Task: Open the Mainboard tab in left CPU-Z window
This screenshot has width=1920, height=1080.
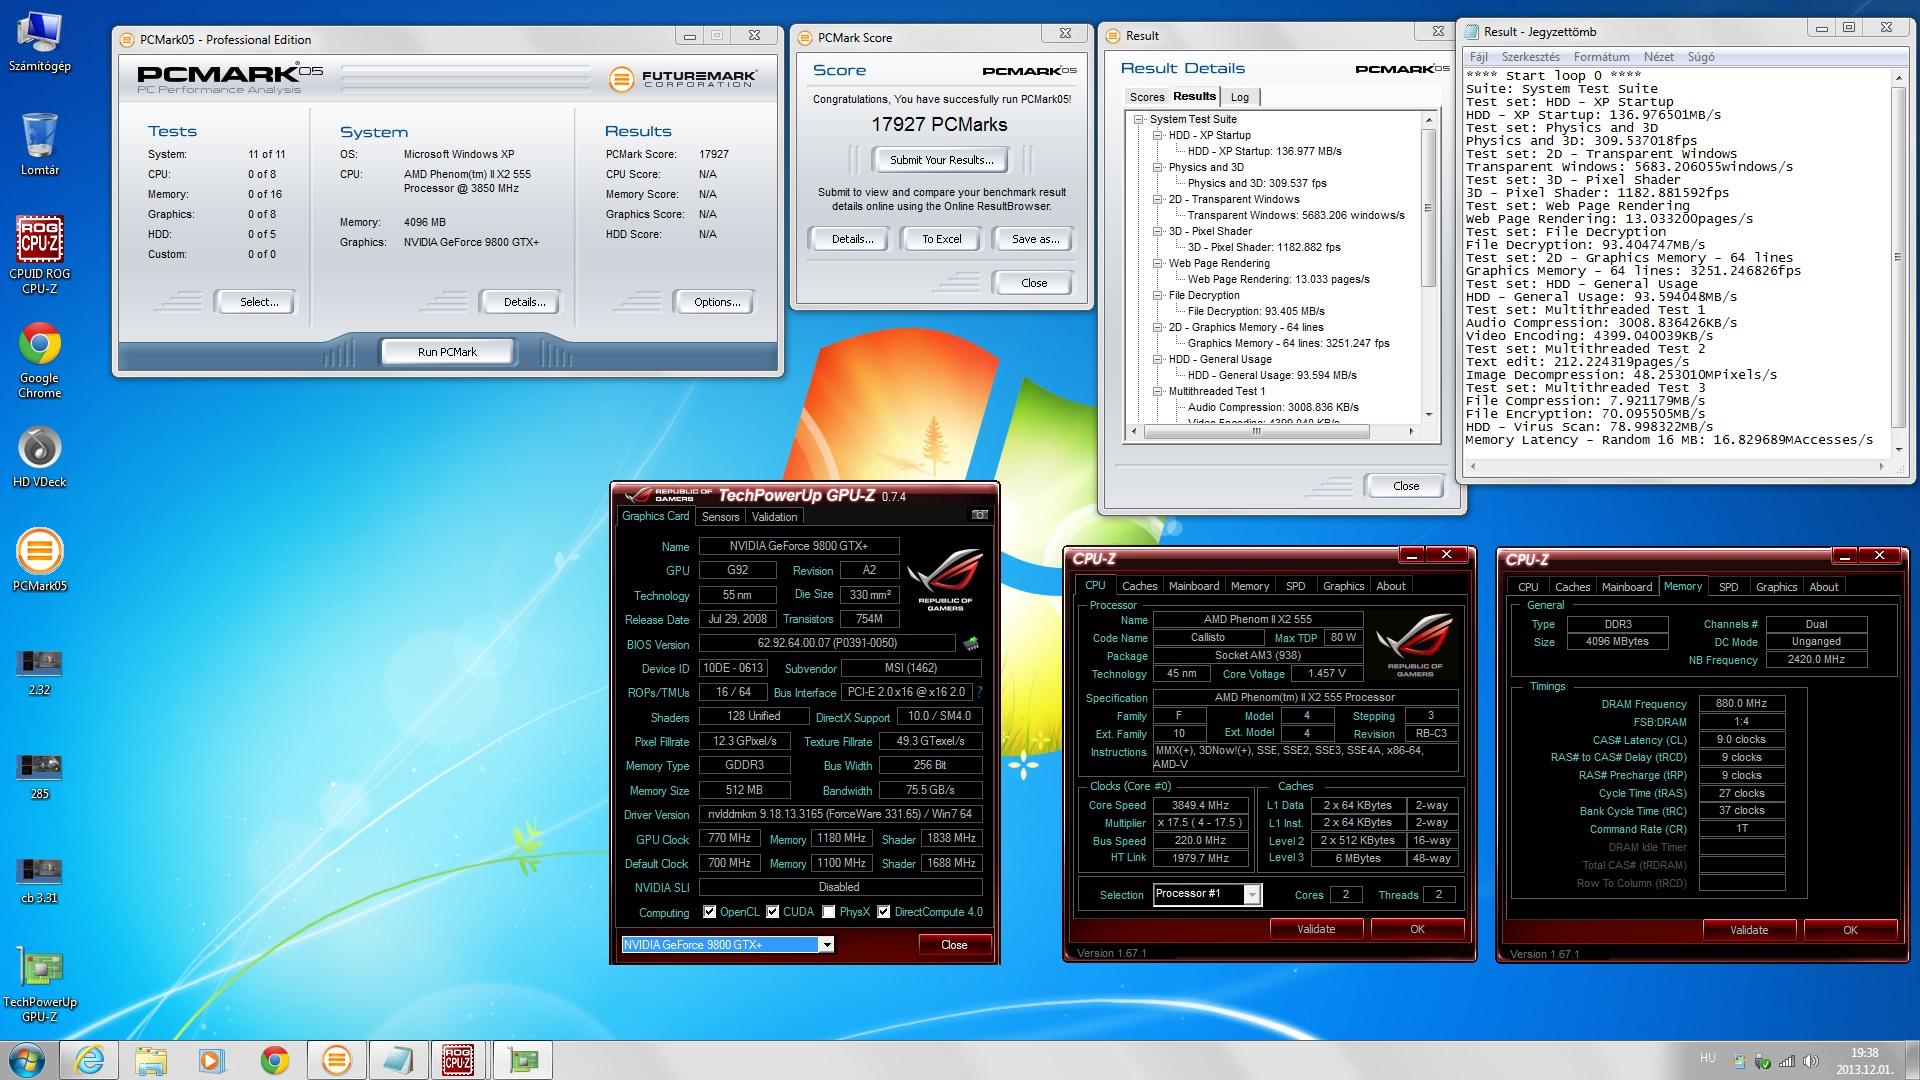Action: (x=1193, y=586)
